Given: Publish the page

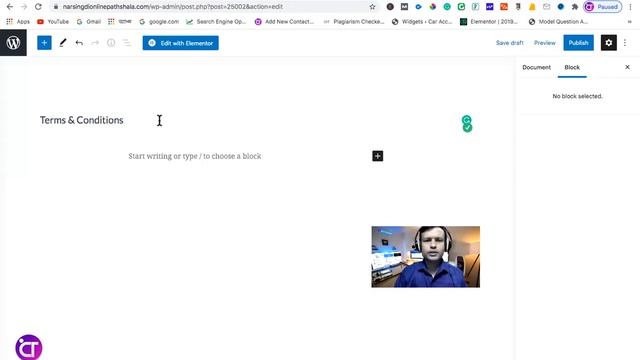Looking at the screenshot, I should click(x=578, y=43).
